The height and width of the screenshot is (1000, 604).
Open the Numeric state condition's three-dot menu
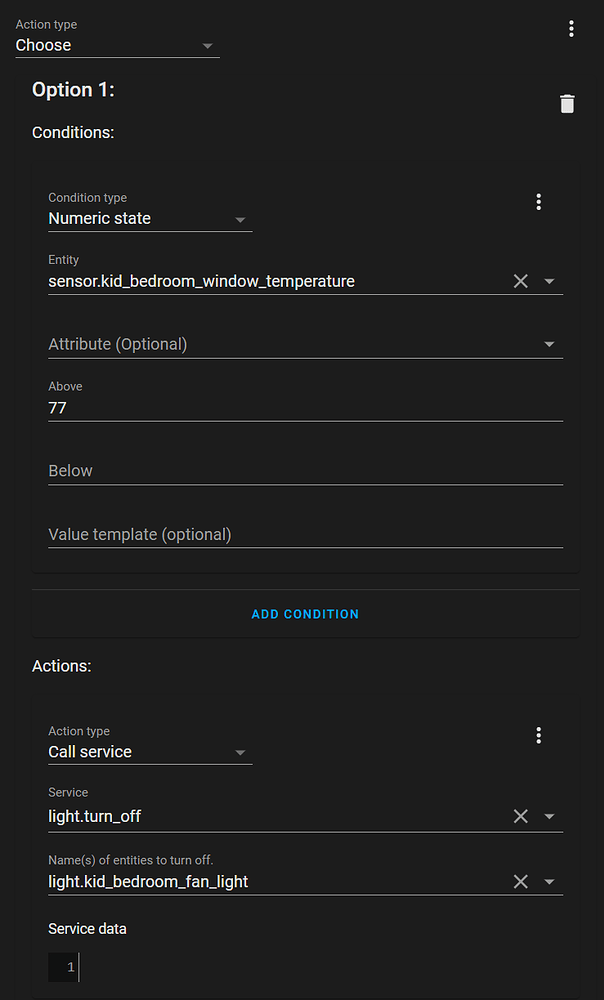(539, 201)
